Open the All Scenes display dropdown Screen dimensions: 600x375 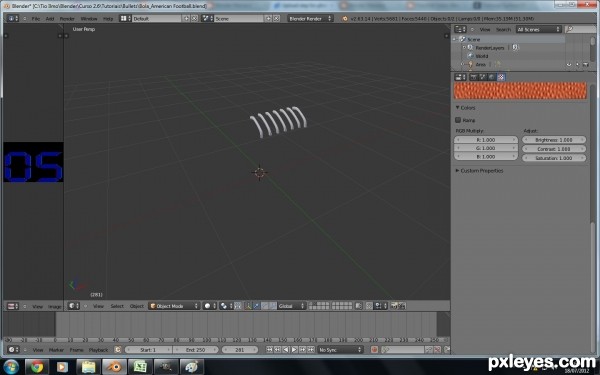tap(538, 29)
